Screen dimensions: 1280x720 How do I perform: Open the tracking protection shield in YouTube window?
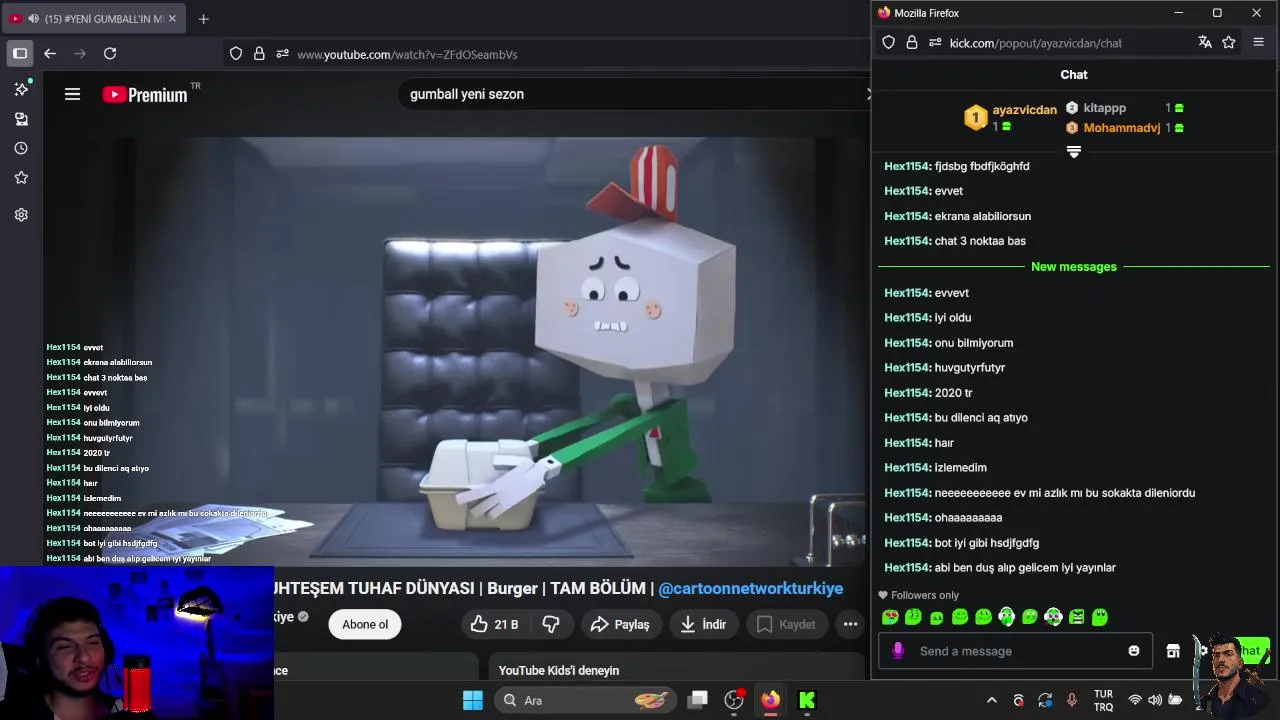tap(236, 54)
